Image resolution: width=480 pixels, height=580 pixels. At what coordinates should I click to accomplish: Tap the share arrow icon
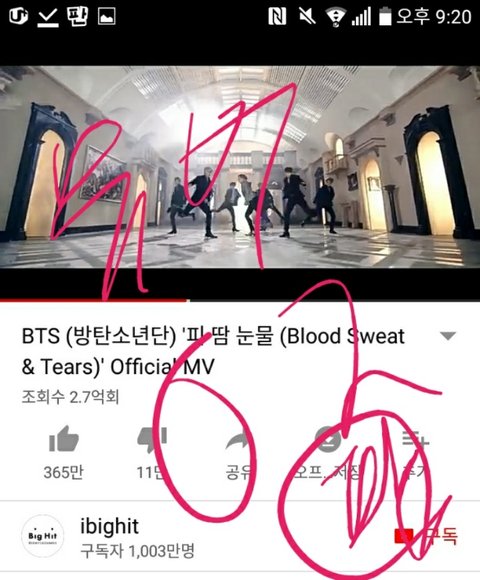[239, 440]
